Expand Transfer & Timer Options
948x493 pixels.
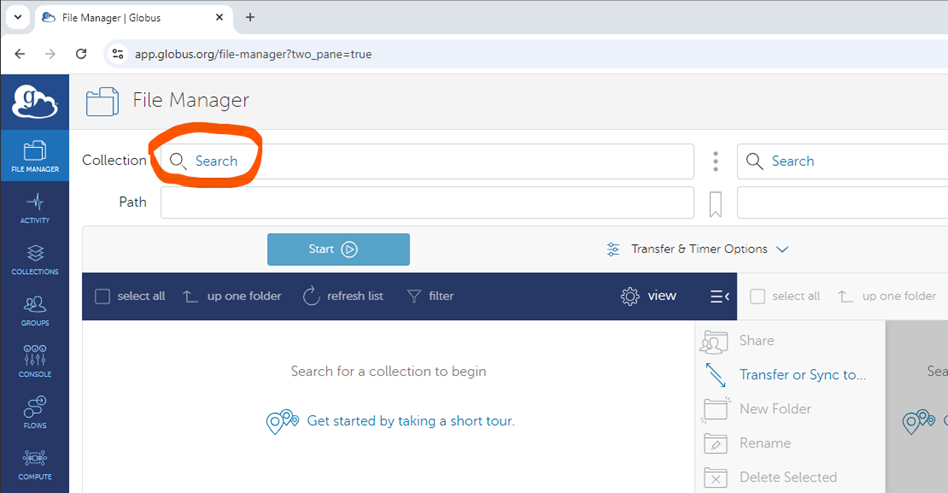tap(698, 249)
